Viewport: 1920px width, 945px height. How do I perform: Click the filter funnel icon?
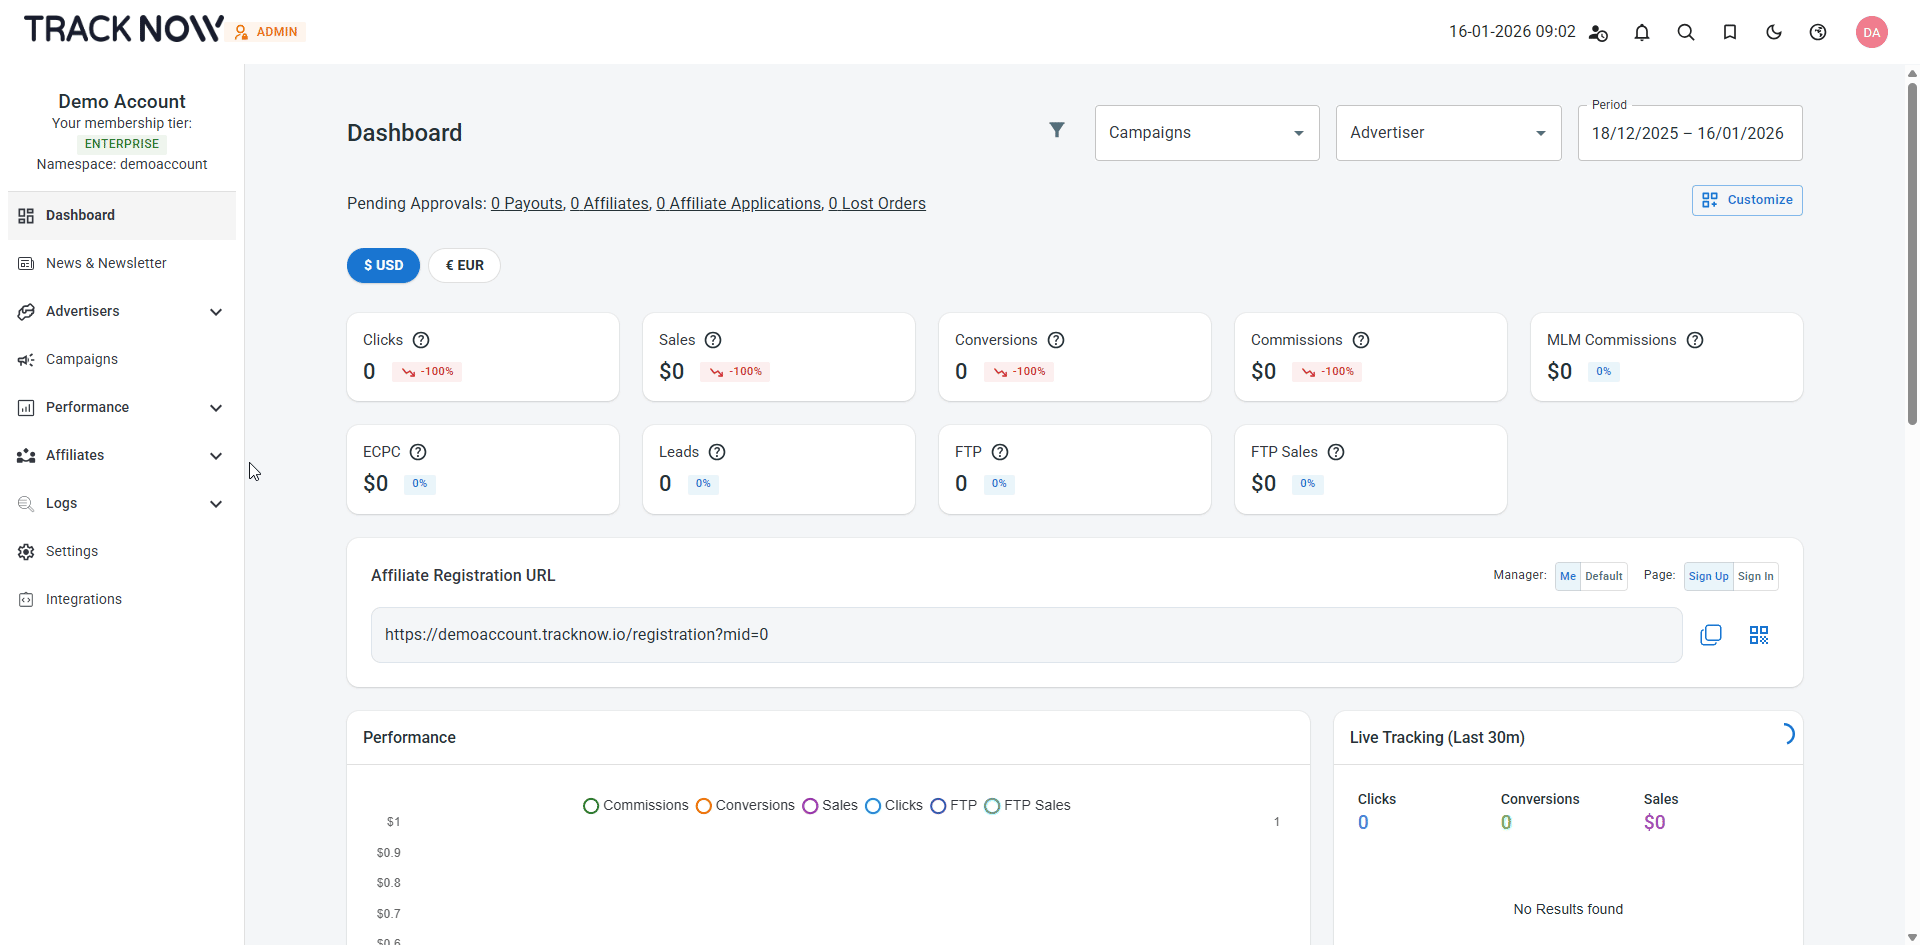[1056, 130]
